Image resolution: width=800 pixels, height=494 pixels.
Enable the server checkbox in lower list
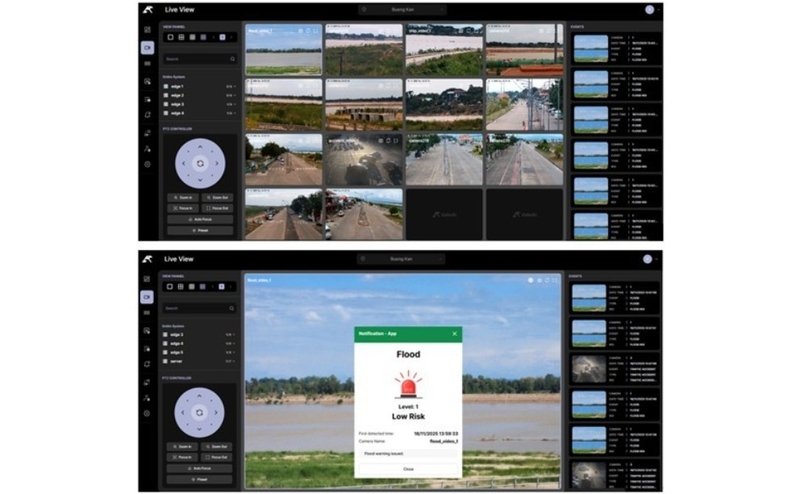click(167, 361)
